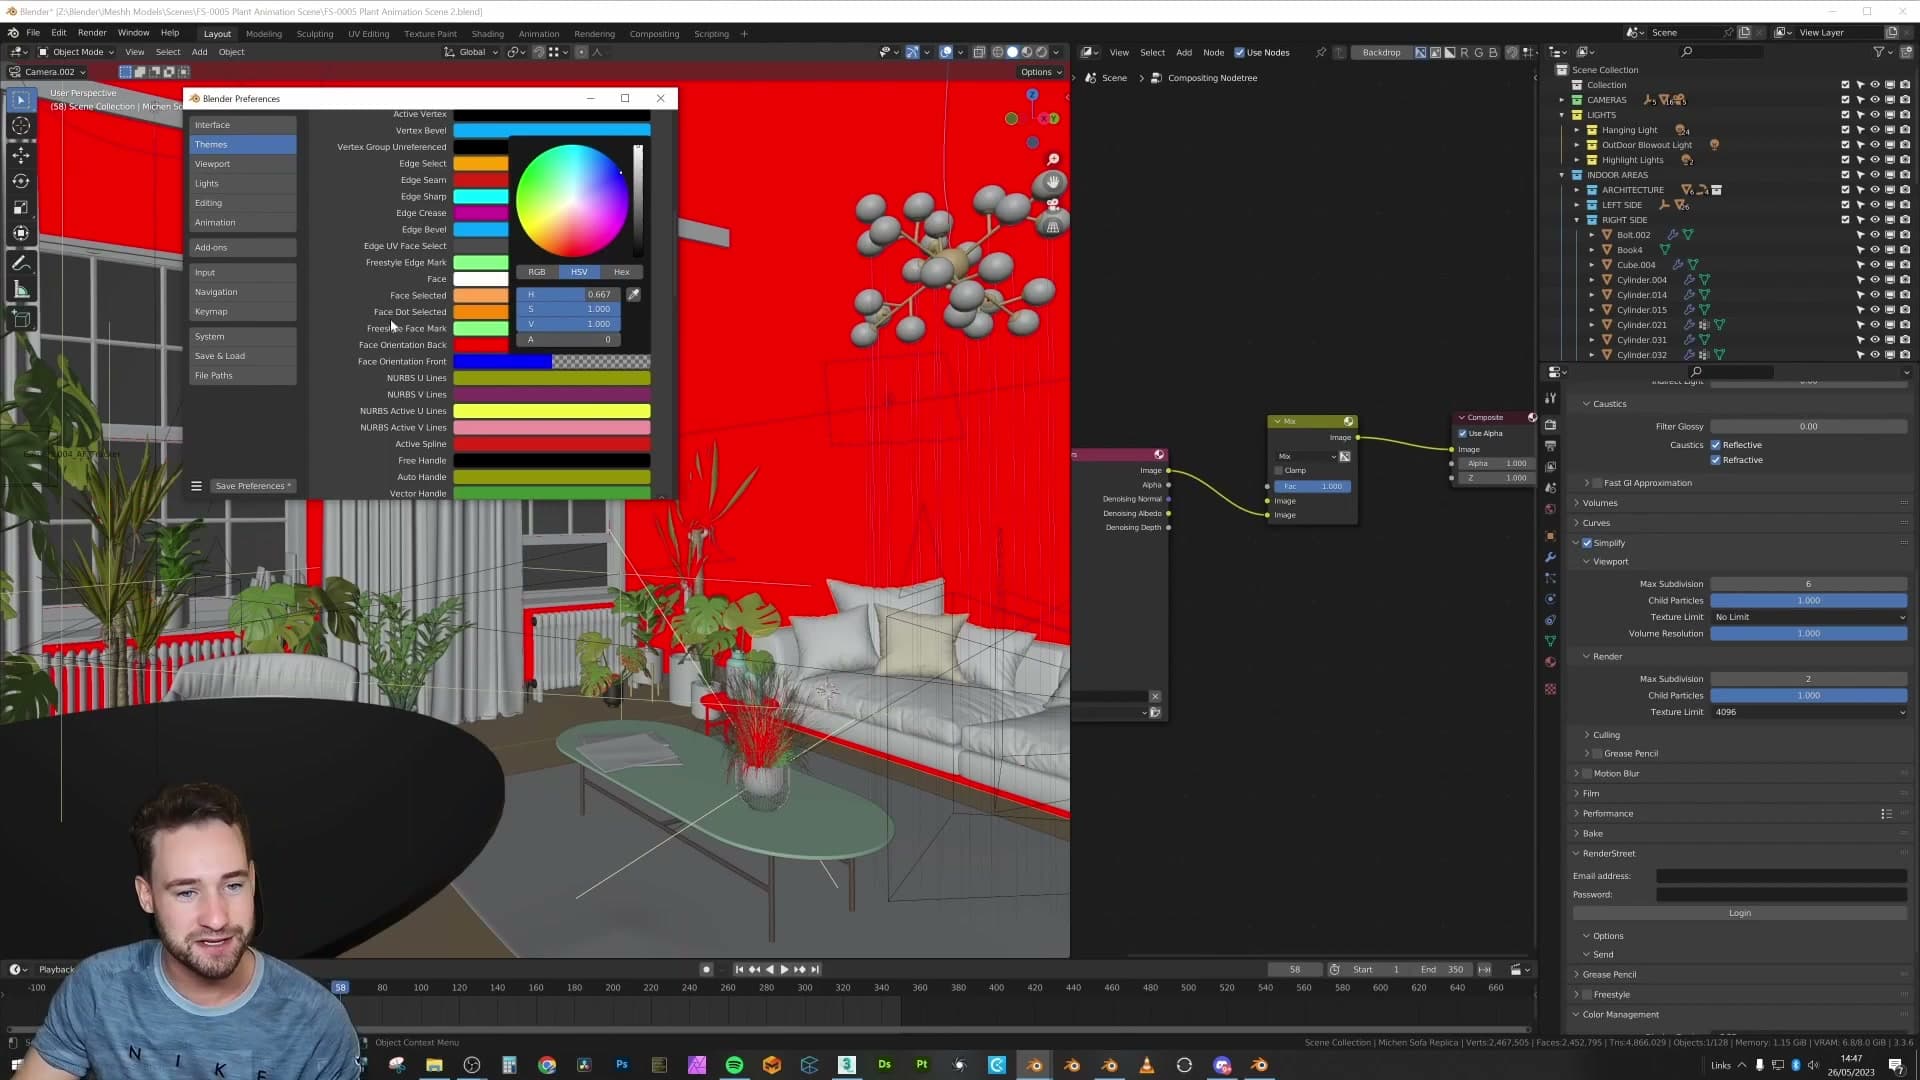Uncheck Reflective caustics

[x=1716, y=445]
